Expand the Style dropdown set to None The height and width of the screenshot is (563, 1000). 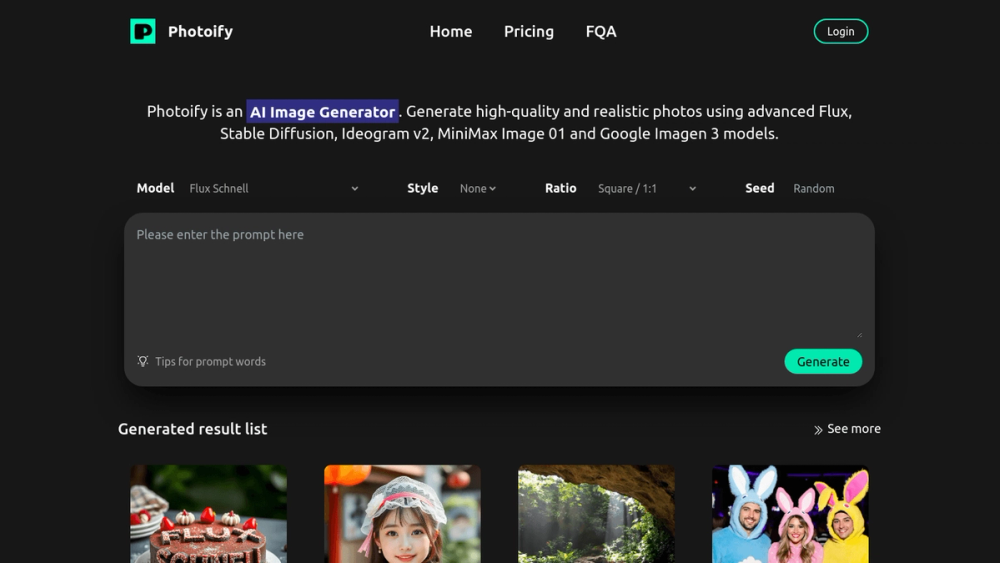tap(478, 189)
